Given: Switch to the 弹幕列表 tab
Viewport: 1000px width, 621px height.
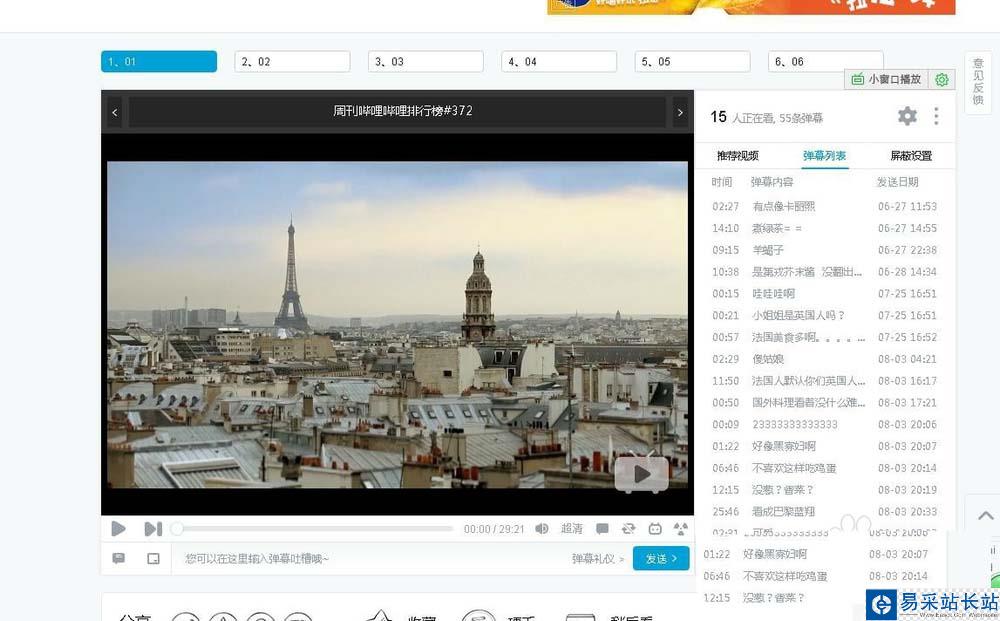Looking at the screenshot, I should point(824,156).
